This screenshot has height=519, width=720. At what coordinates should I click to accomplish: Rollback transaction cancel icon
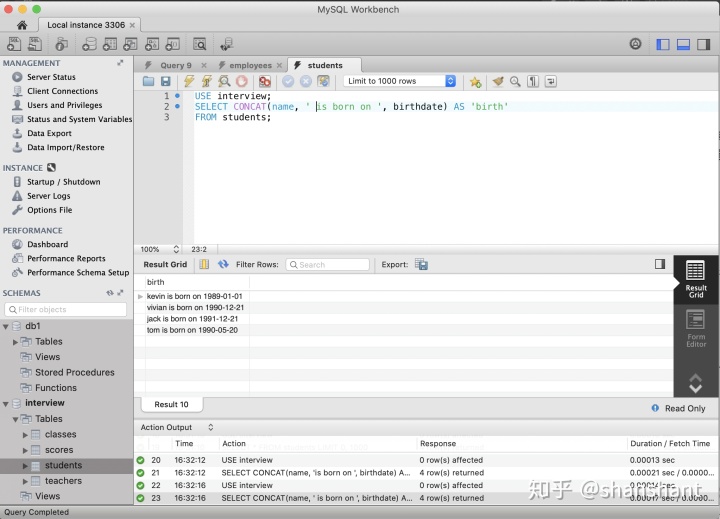(x=306, y=81)
